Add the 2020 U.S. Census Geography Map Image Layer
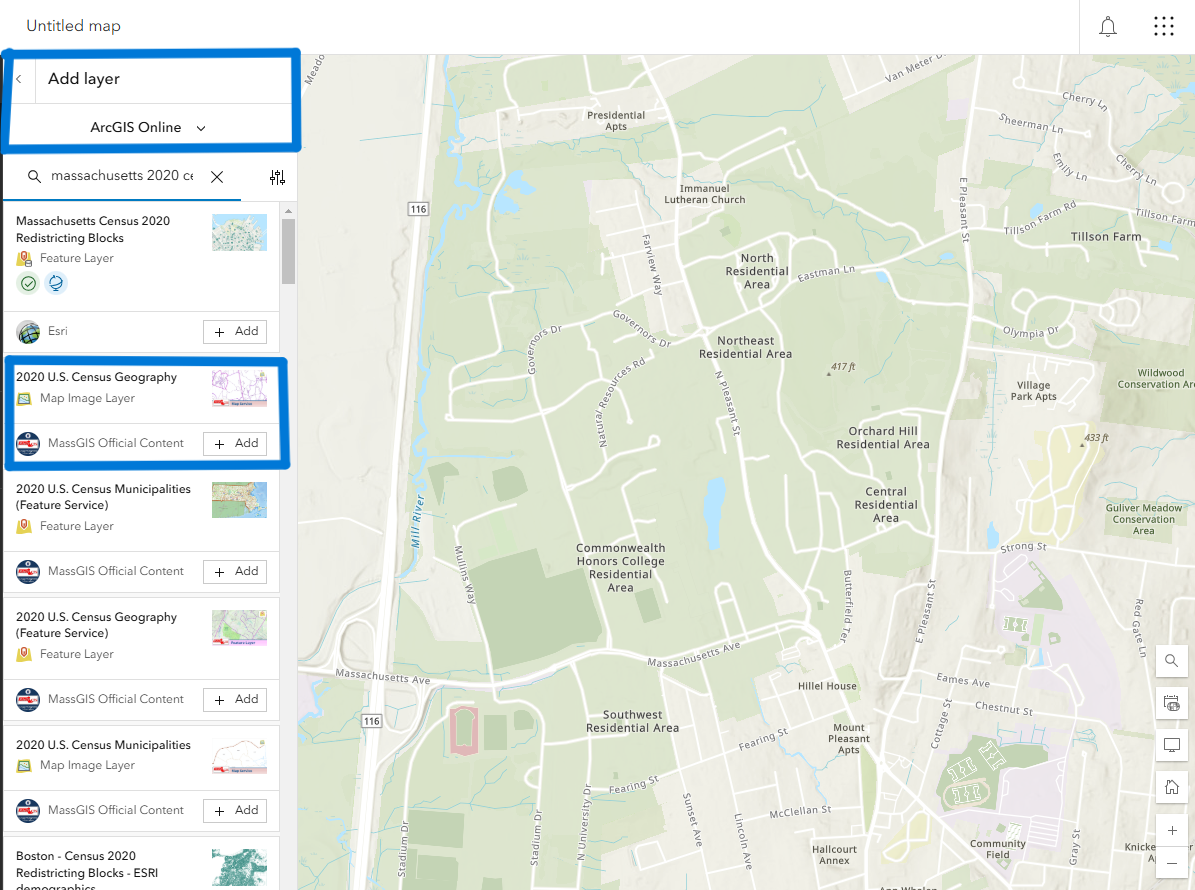1195x890 pixels. [235, 443]
